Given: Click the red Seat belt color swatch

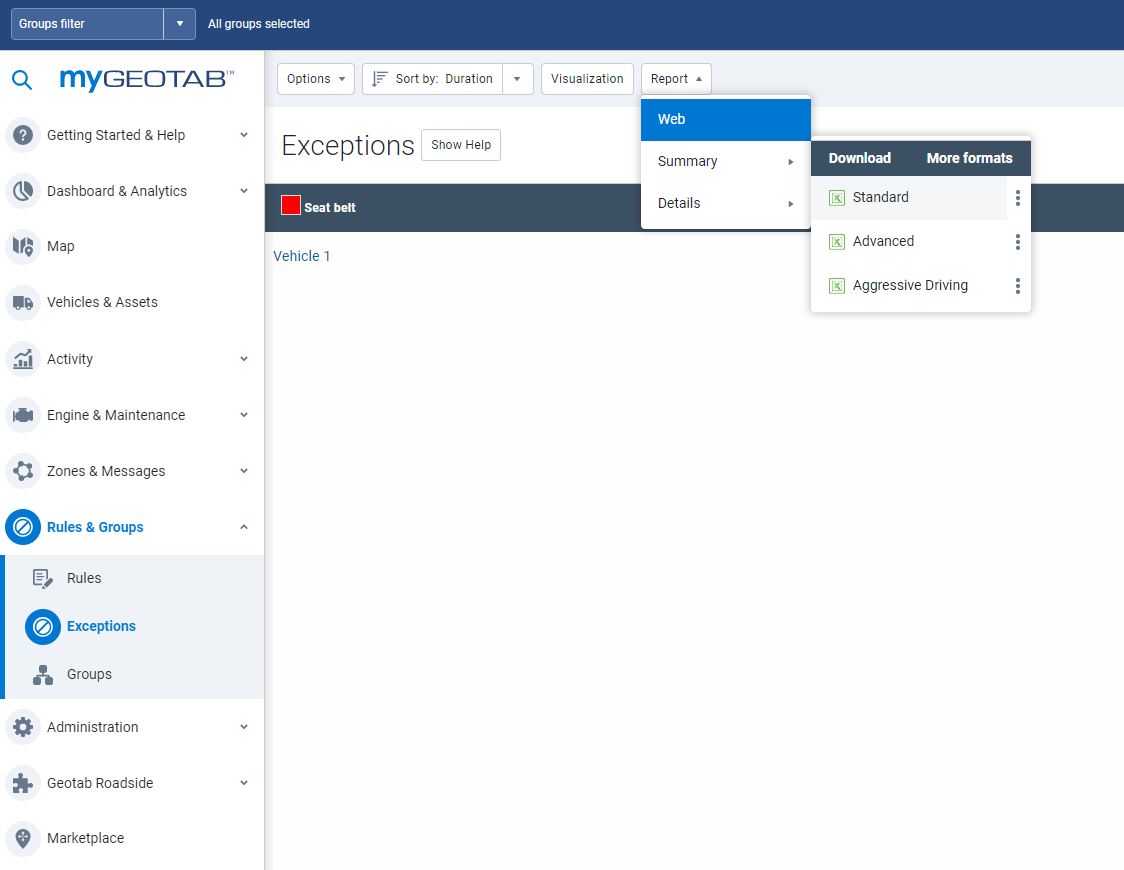Looking at the screenshot, I should click(x=291, y=206).
